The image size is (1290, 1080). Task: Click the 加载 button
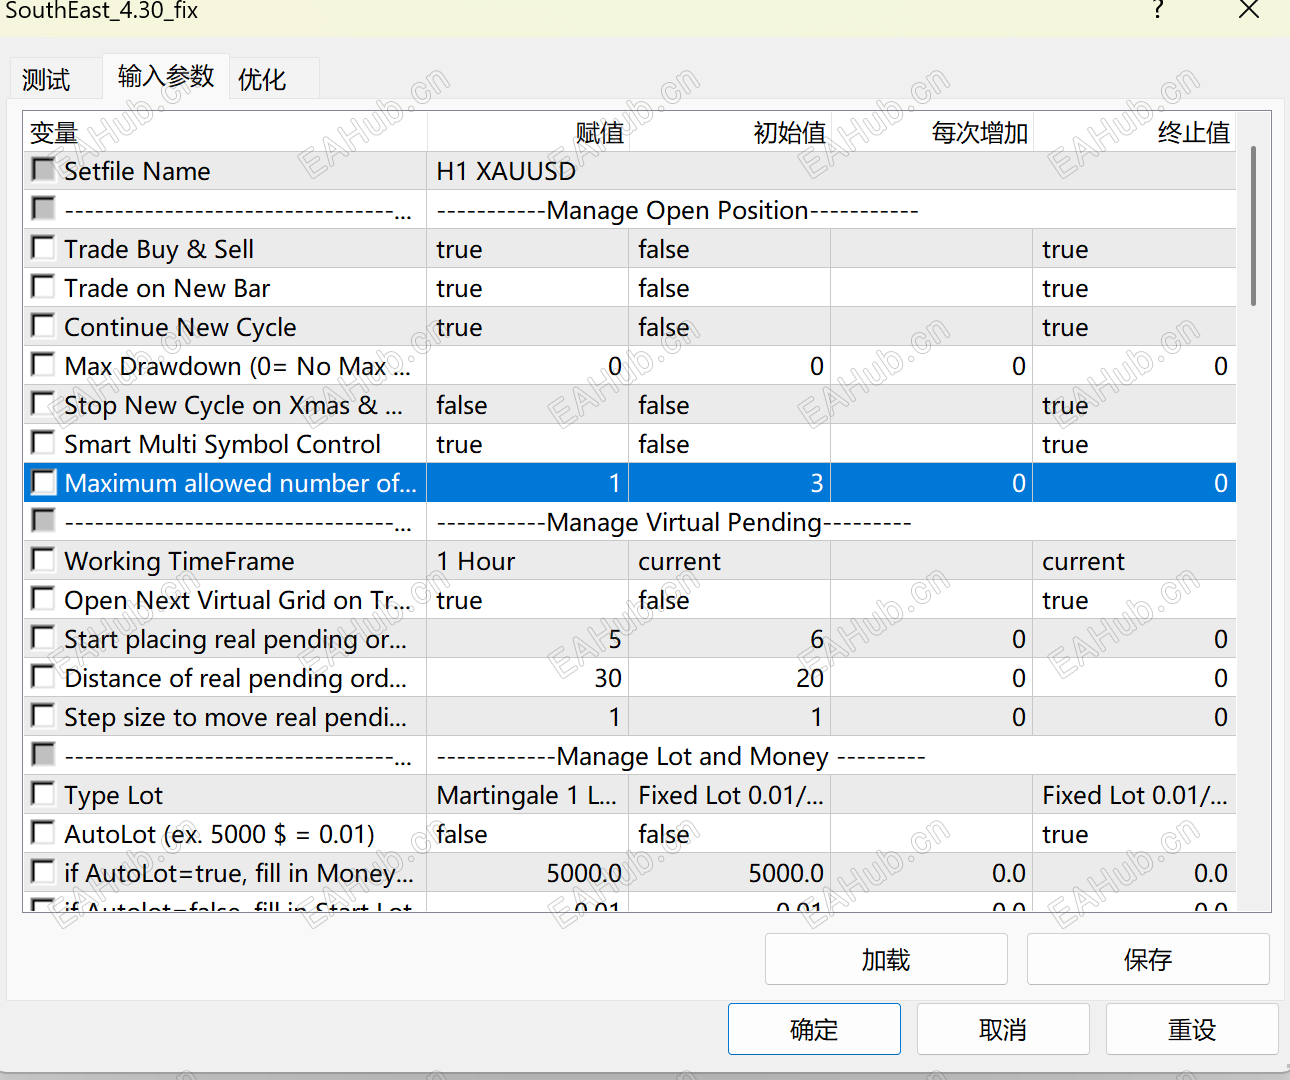tap(886, 960)
